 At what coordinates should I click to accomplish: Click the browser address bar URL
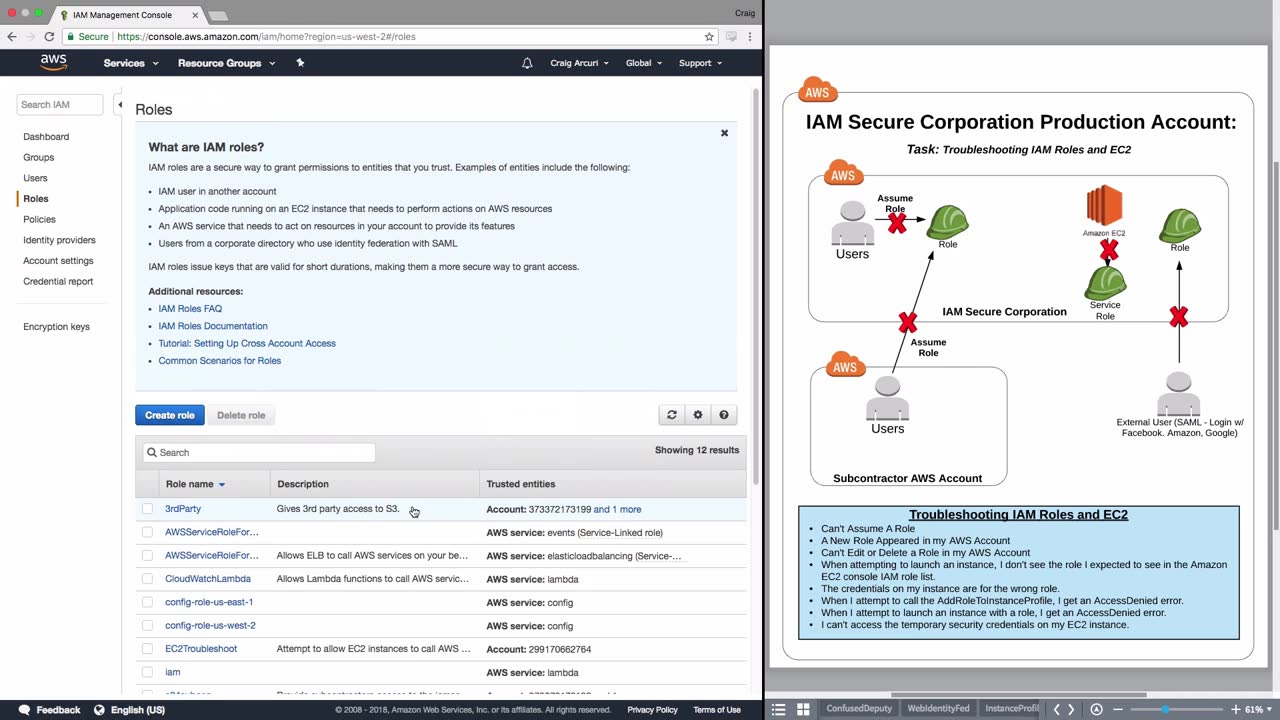(266, 37)
